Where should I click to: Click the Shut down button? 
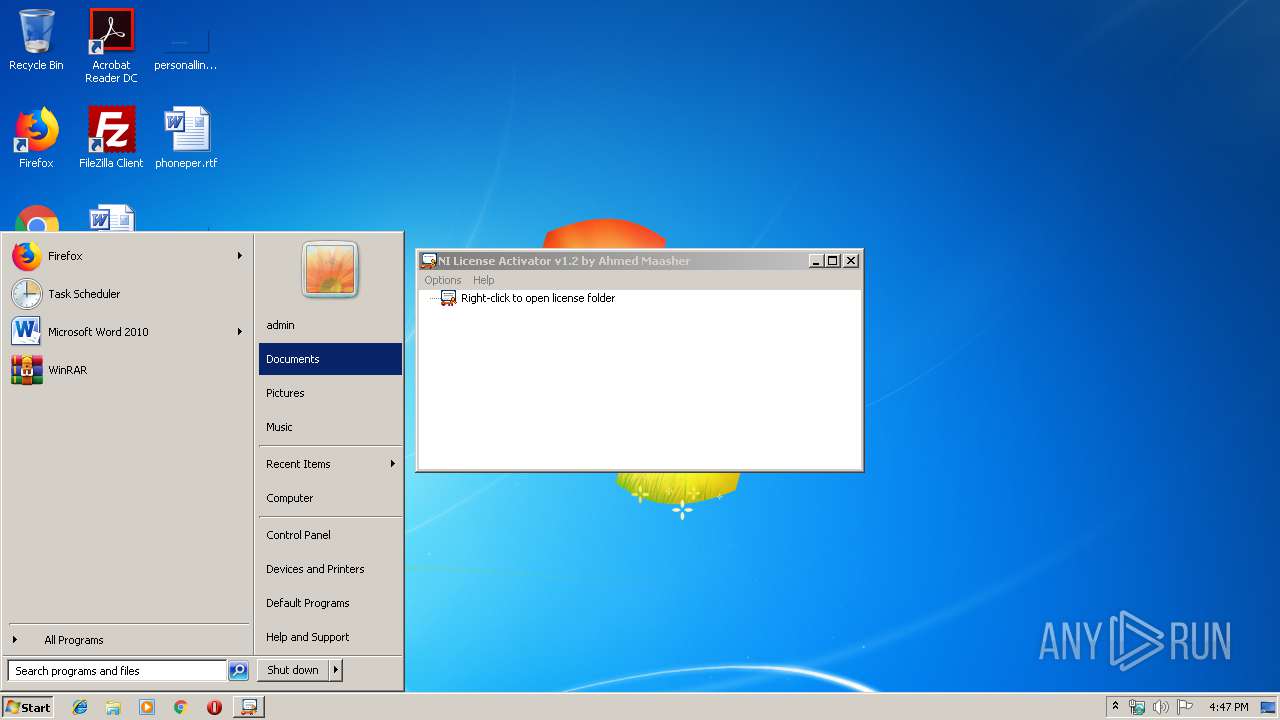[293, 670]
